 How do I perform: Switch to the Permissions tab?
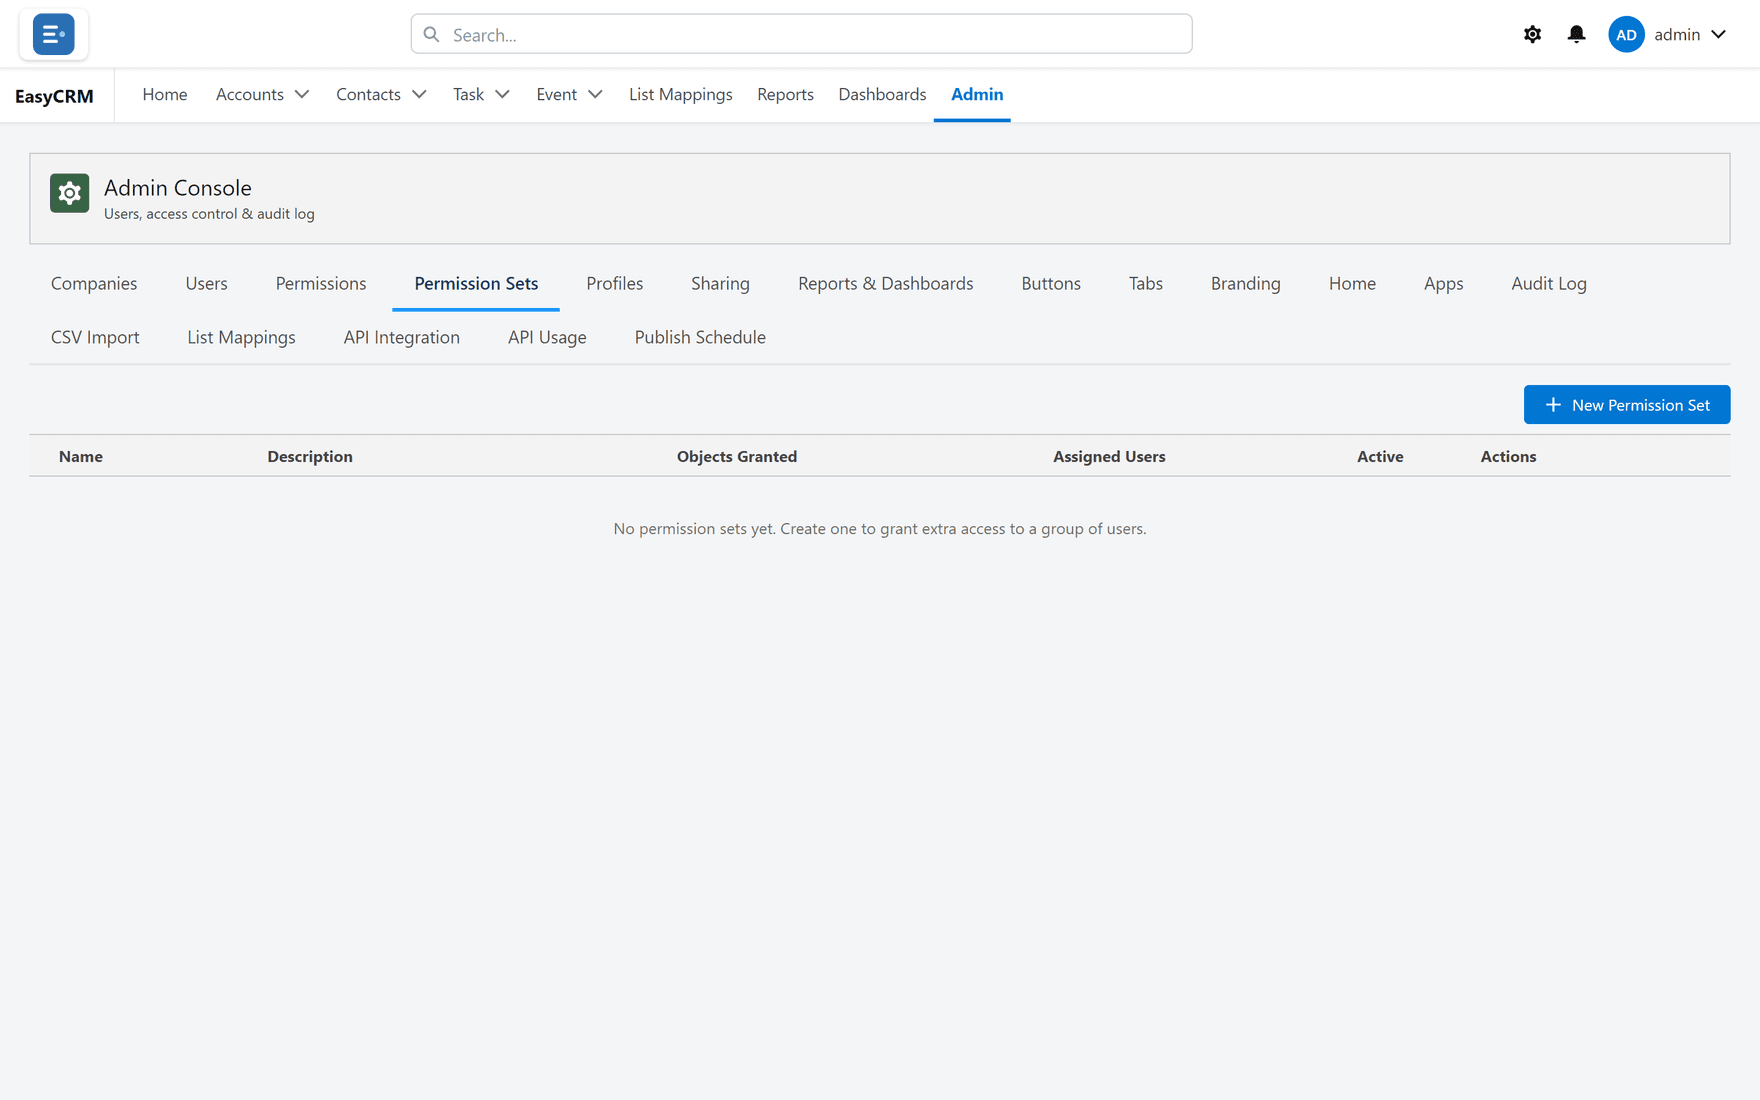tap(321, 283)
